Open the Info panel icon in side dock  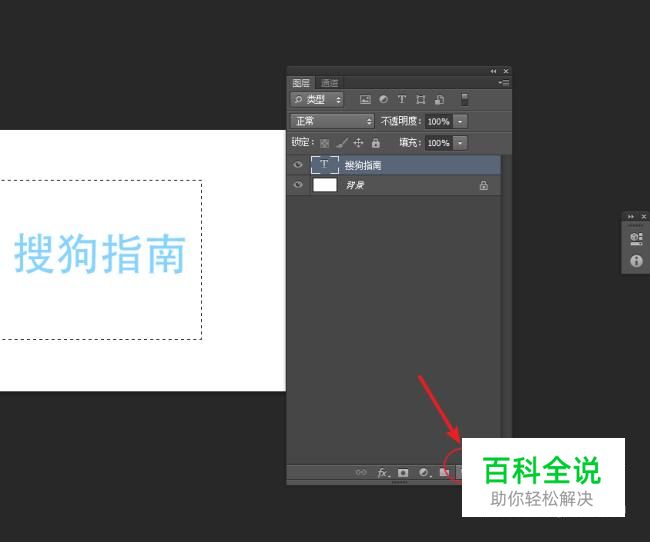[636, 261]
